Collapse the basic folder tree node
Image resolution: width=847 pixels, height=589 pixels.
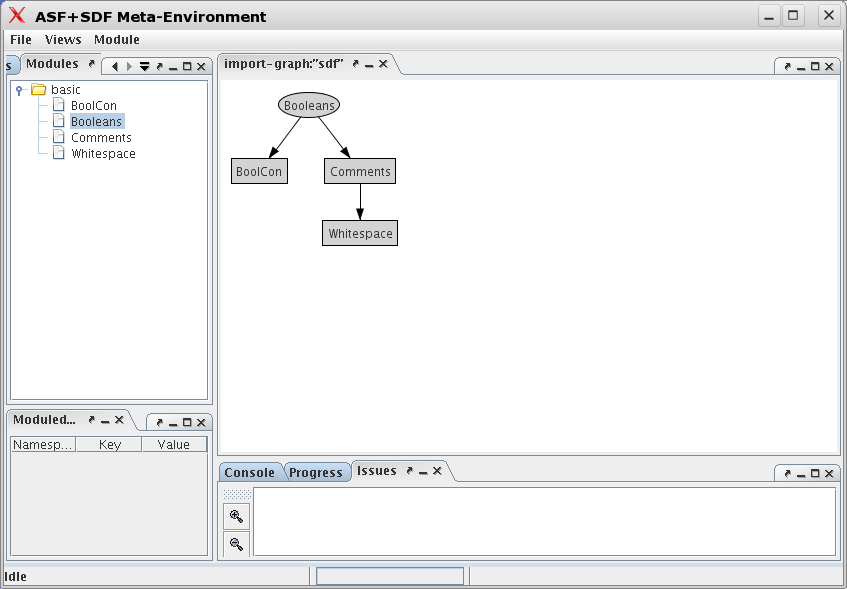[x=20, y=90]
